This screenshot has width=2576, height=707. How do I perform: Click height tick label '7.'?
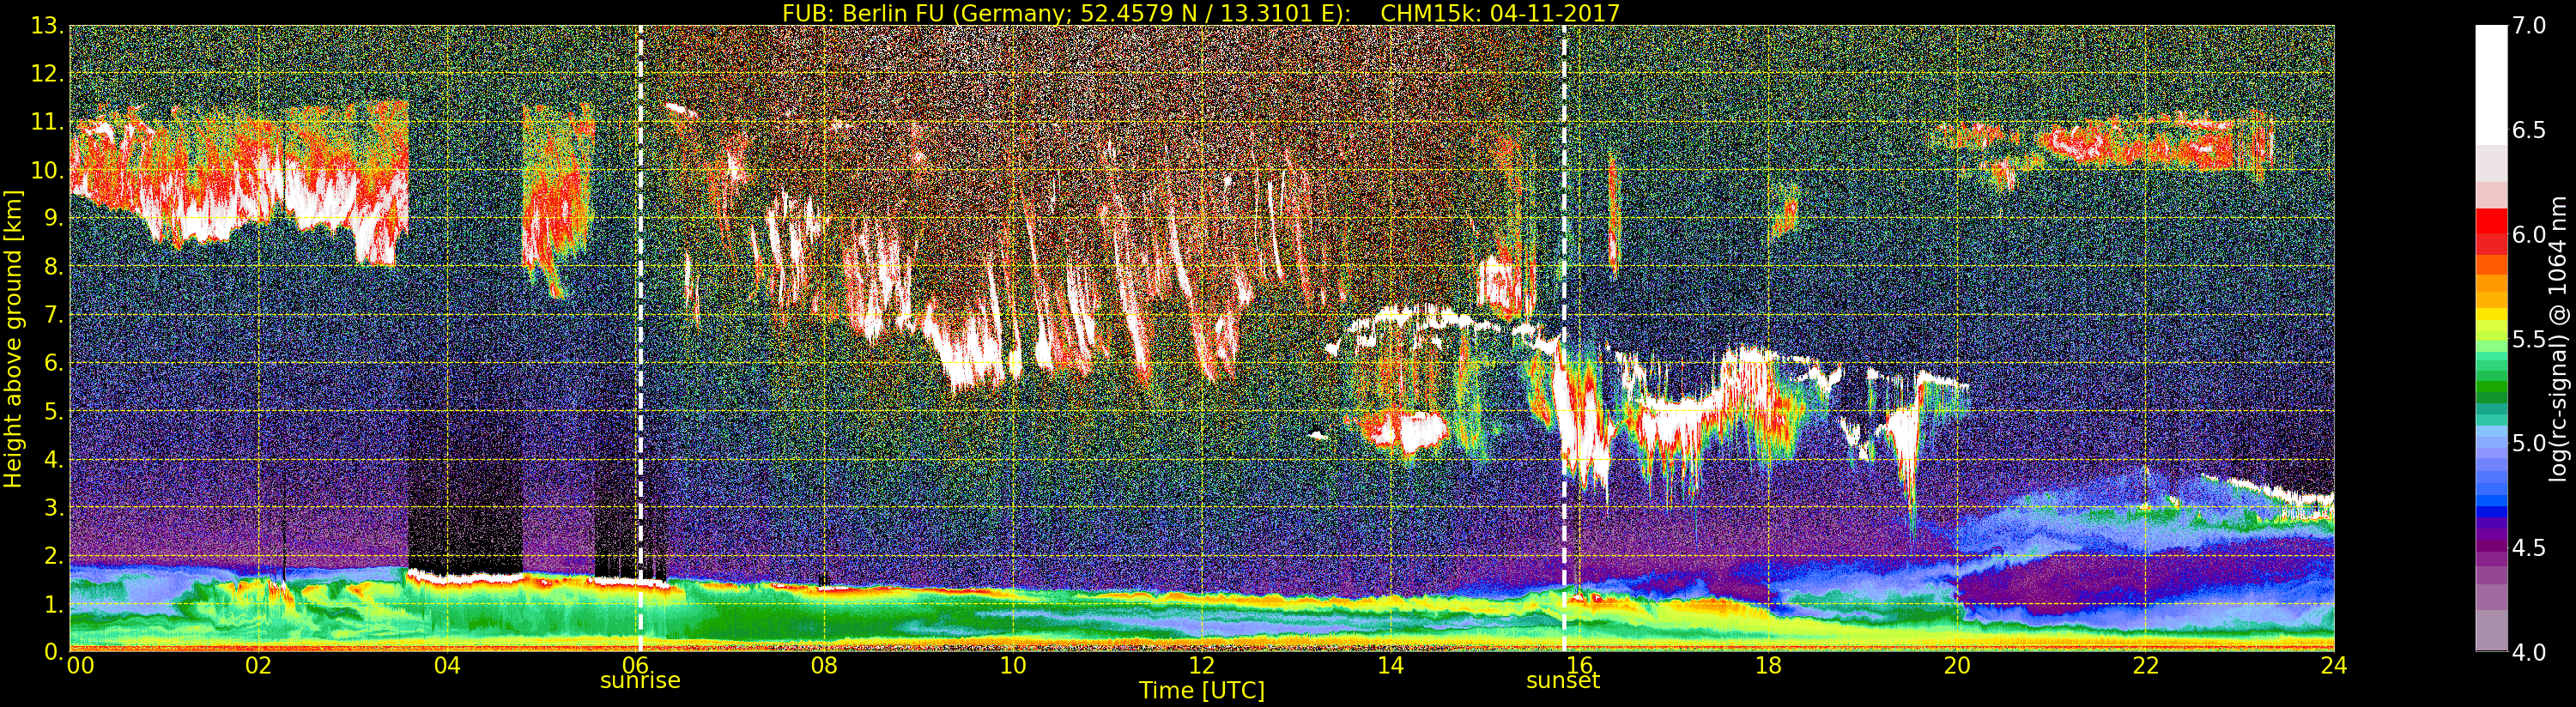[53, 315]
